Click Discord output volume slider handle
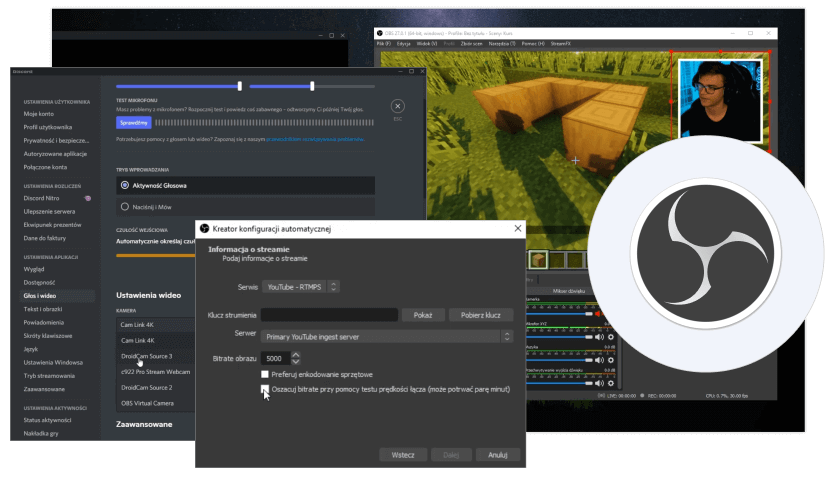 pos(312,86)
